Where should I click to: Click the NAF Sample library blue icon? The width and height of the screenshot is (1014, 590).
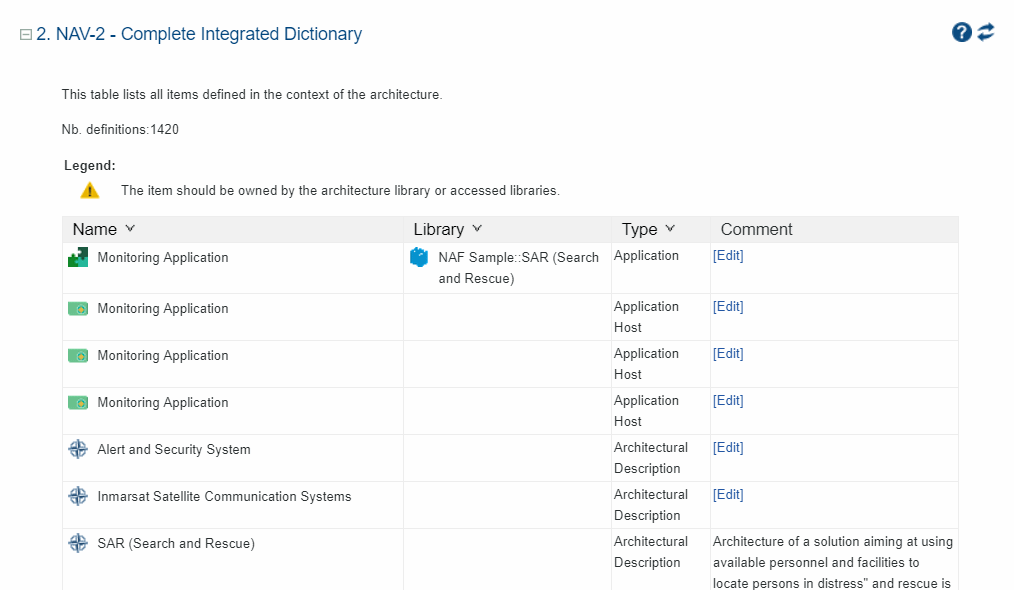point(420,258)
